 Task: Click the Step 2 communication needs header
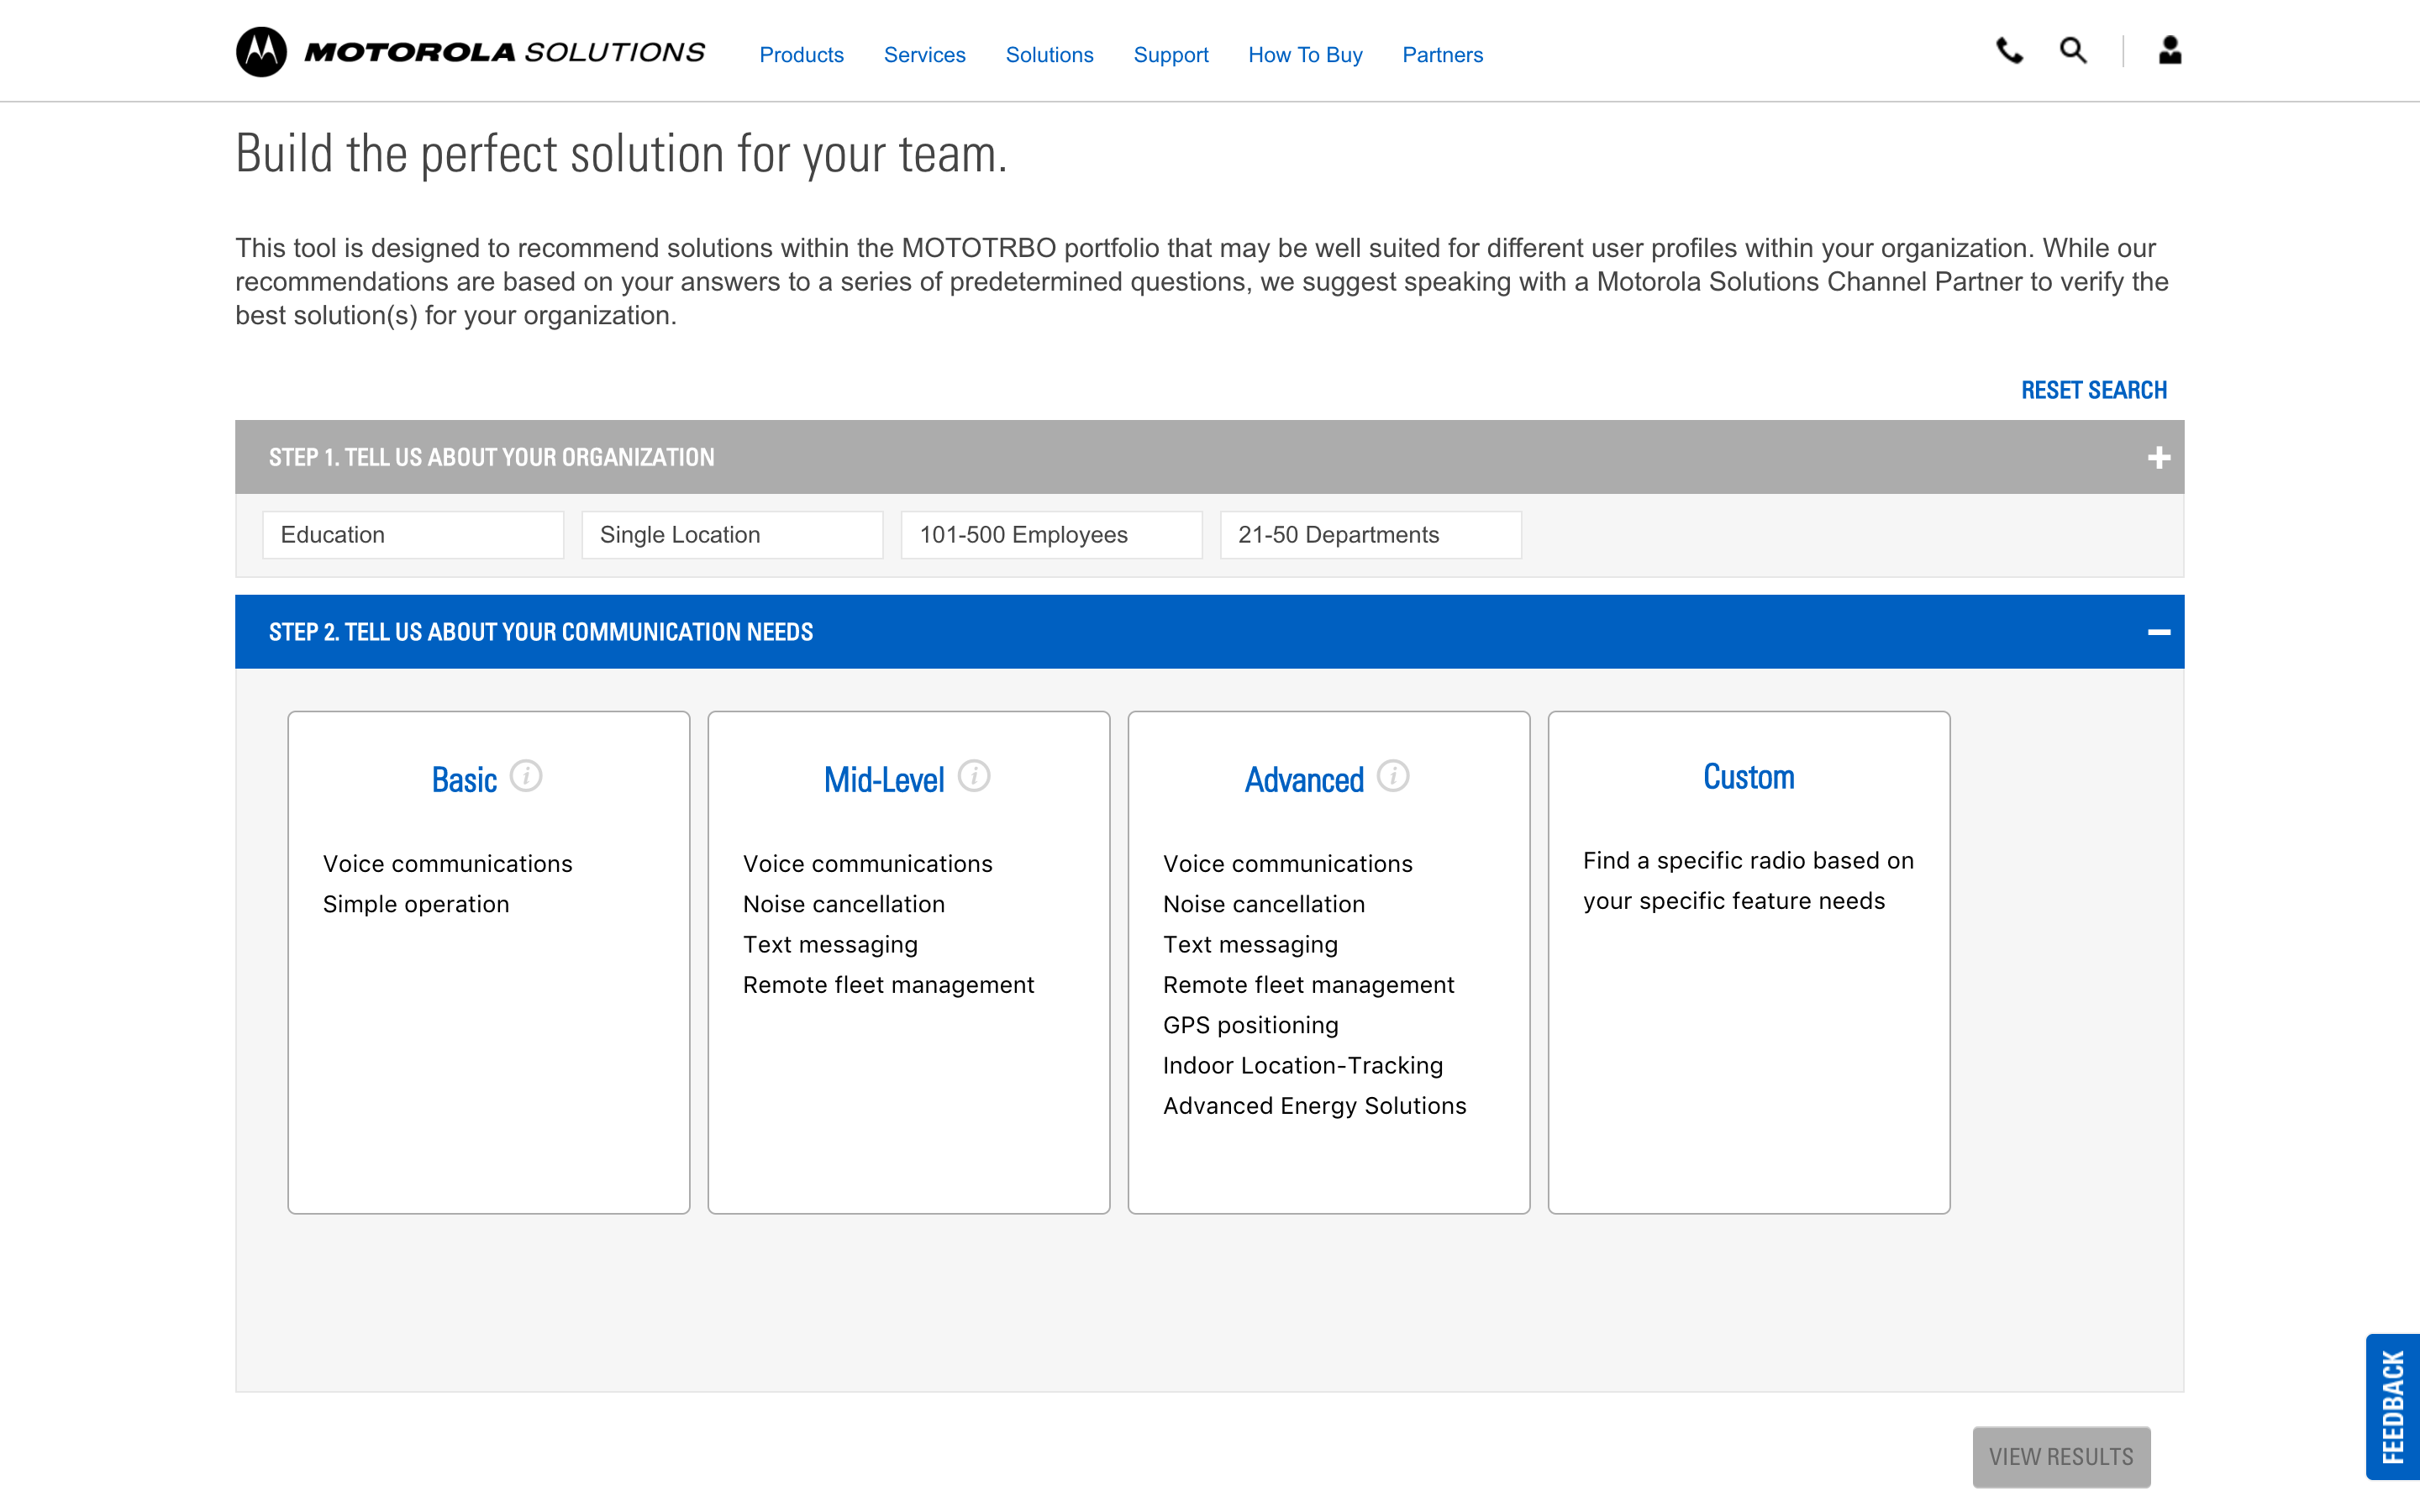coord(1209,632)
